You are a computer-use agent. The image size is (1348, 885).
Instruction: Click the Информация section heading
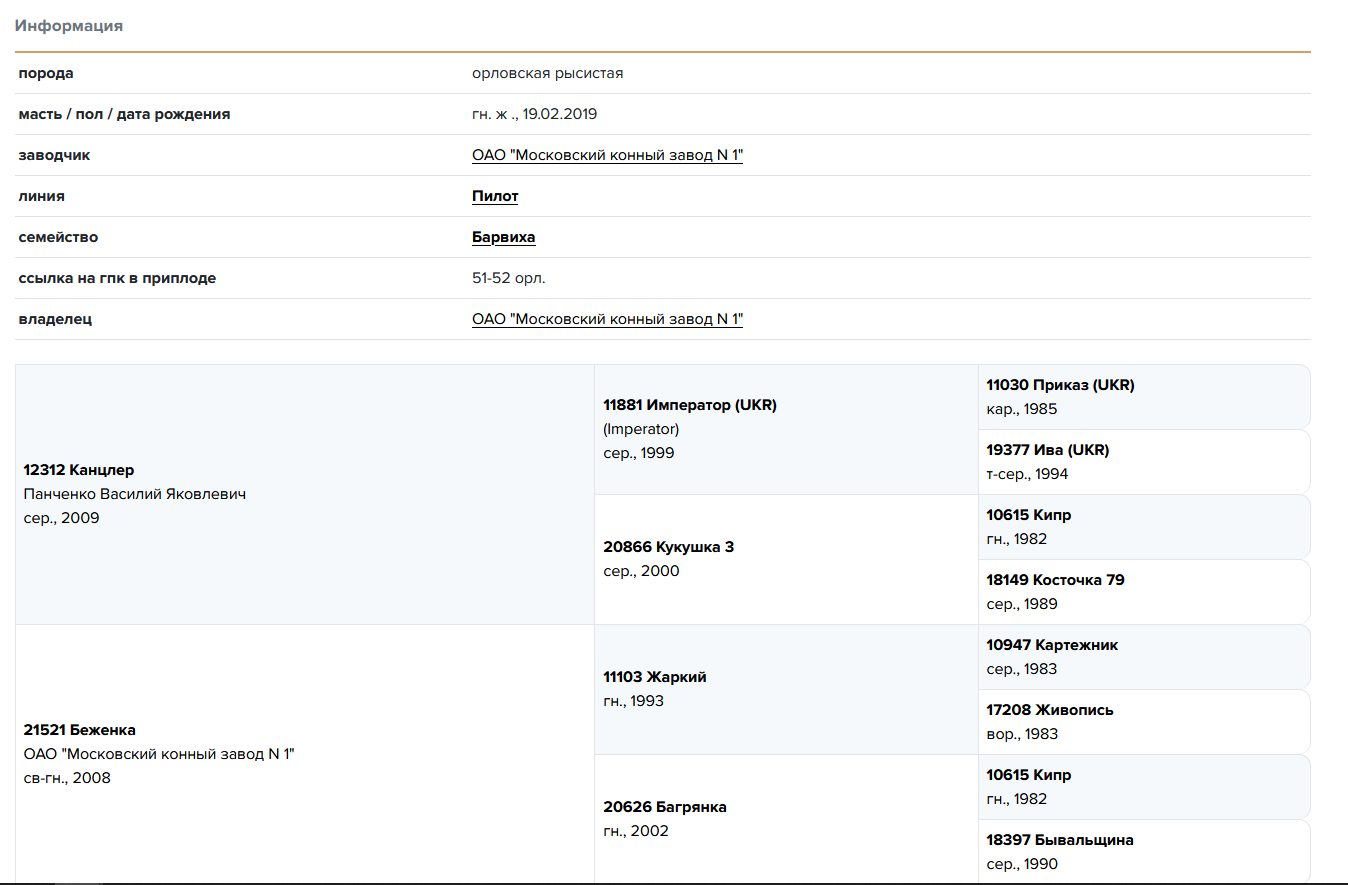(69, 26)
